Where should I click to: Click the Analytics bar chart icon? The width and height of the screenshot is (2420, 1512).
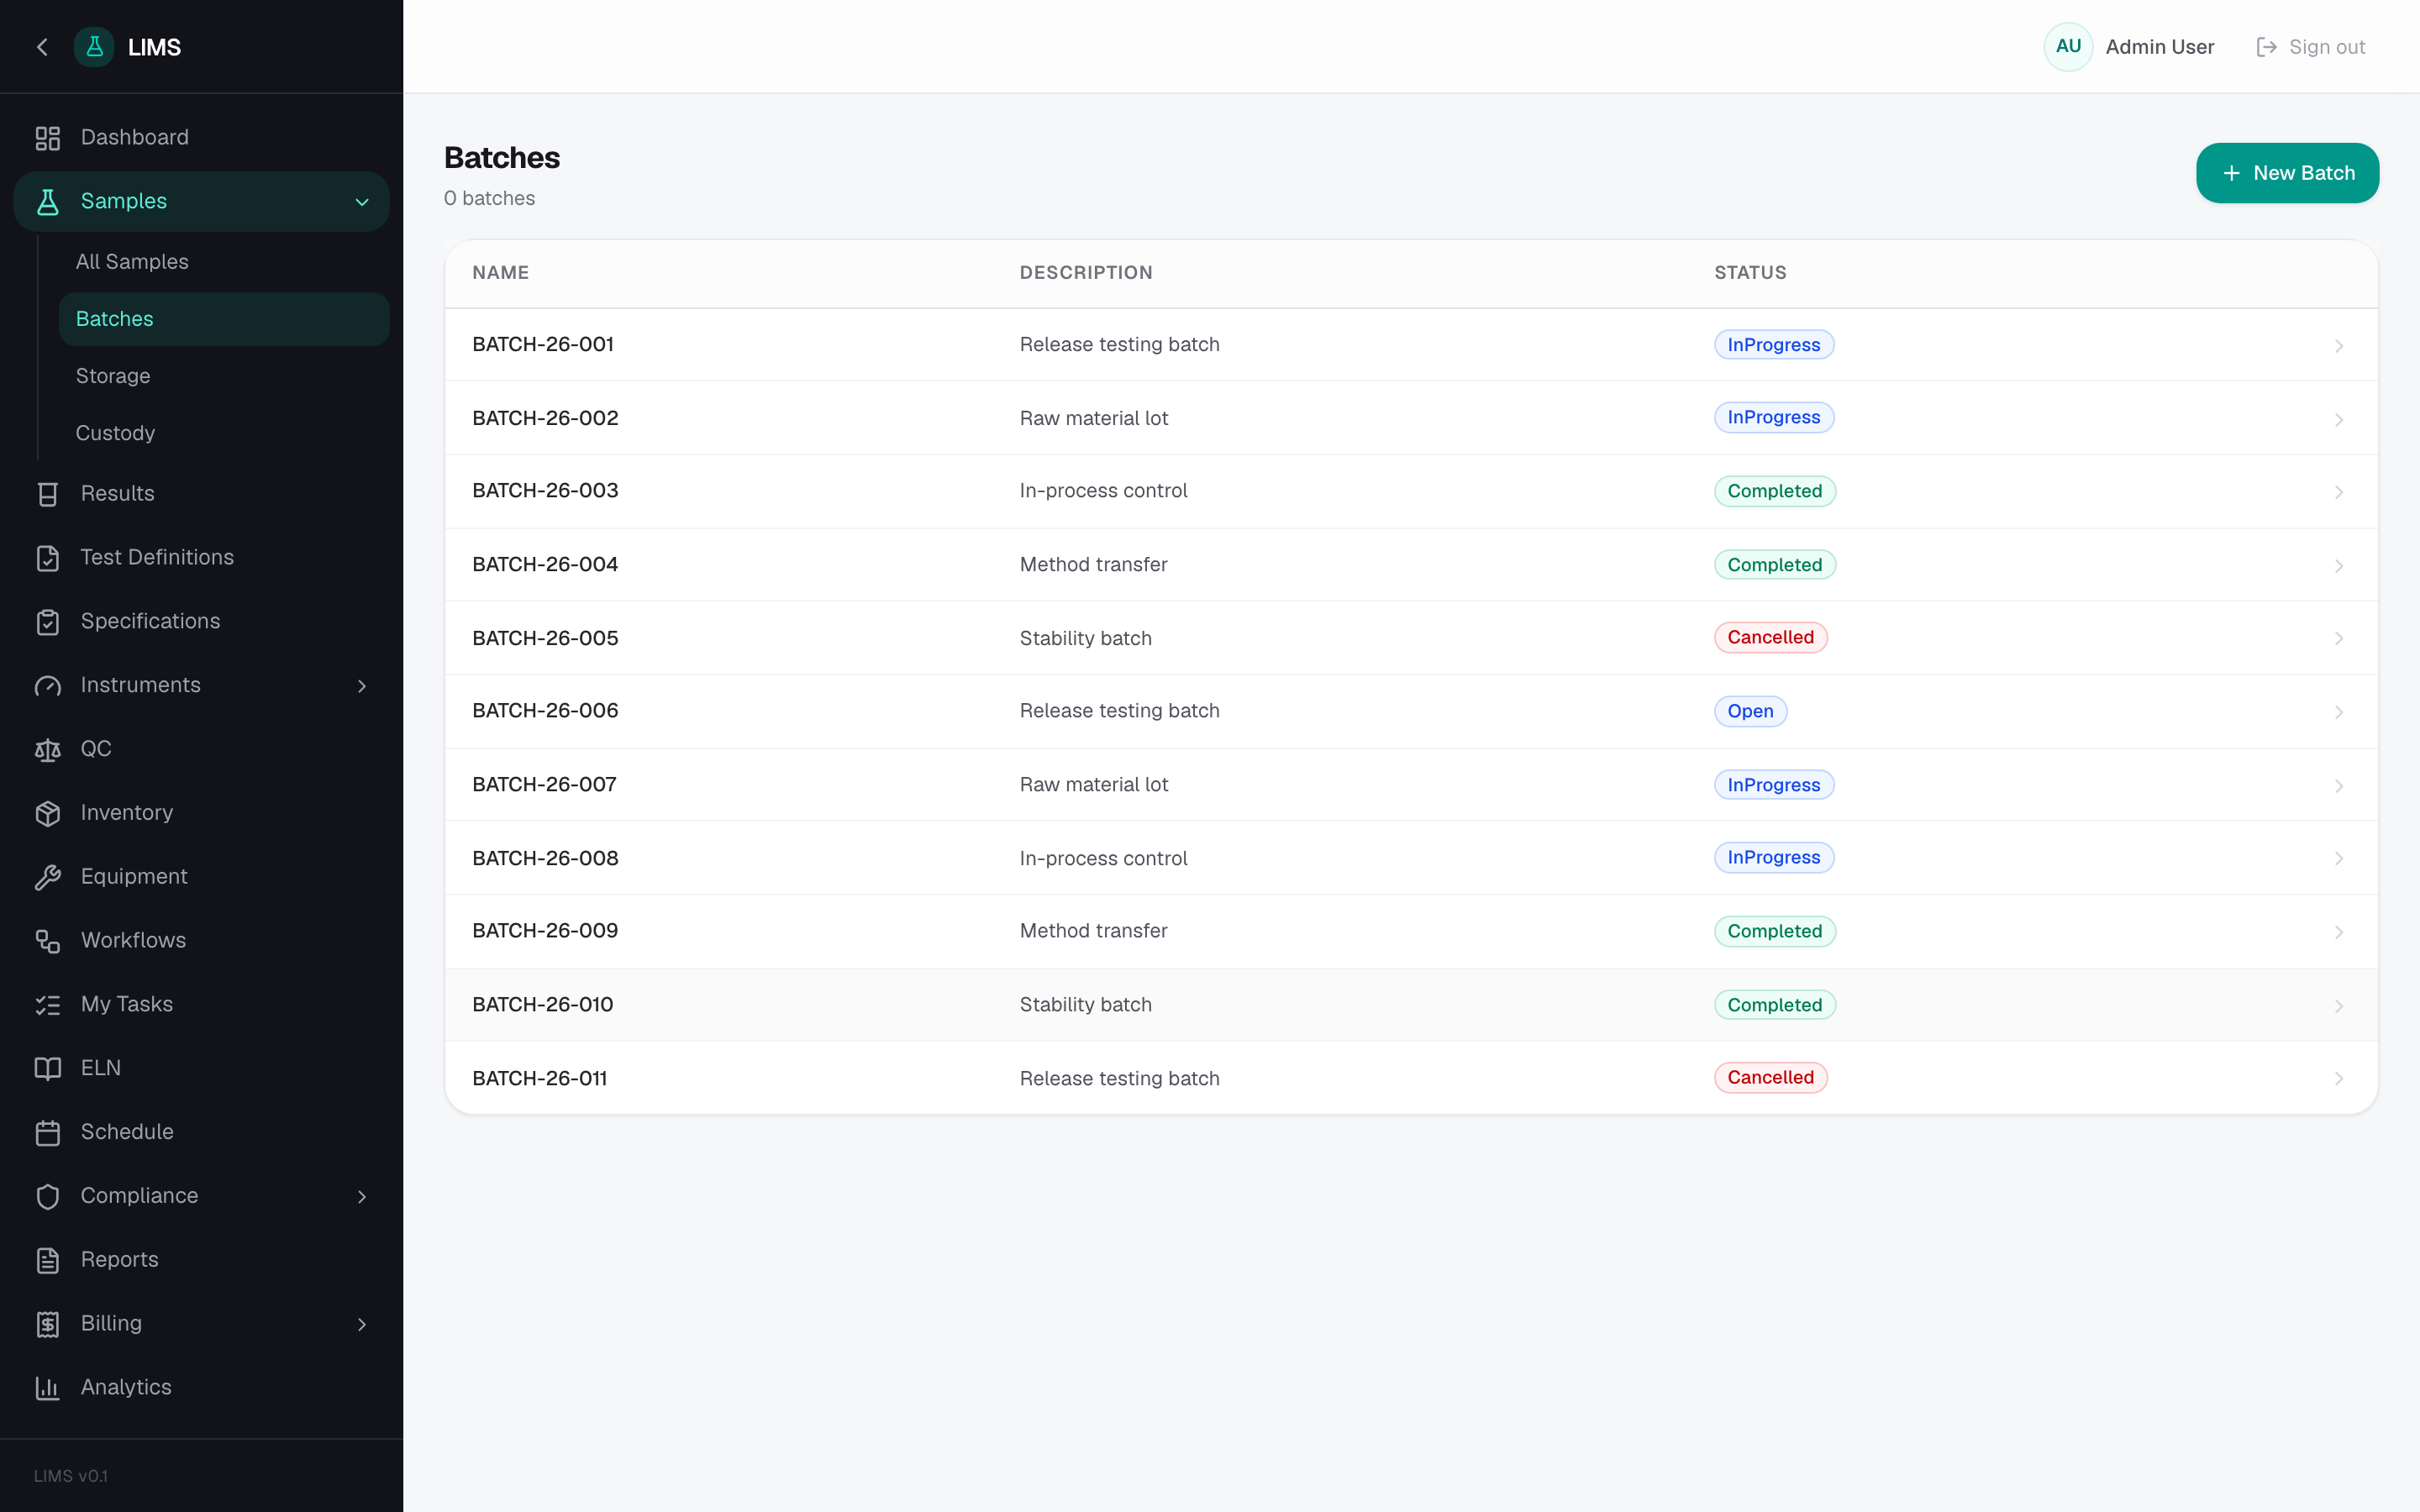[48, 1388]
